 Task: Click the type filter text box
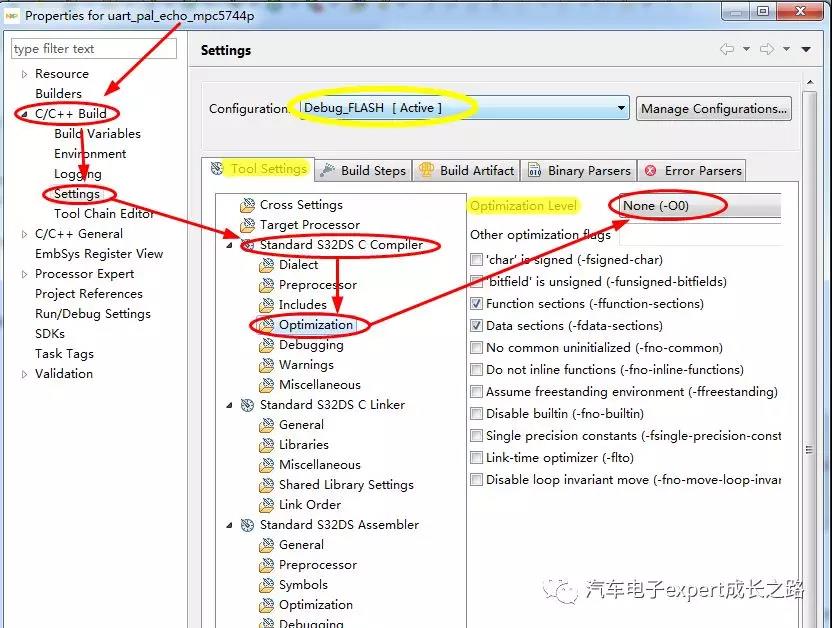[x=94, y=48]
